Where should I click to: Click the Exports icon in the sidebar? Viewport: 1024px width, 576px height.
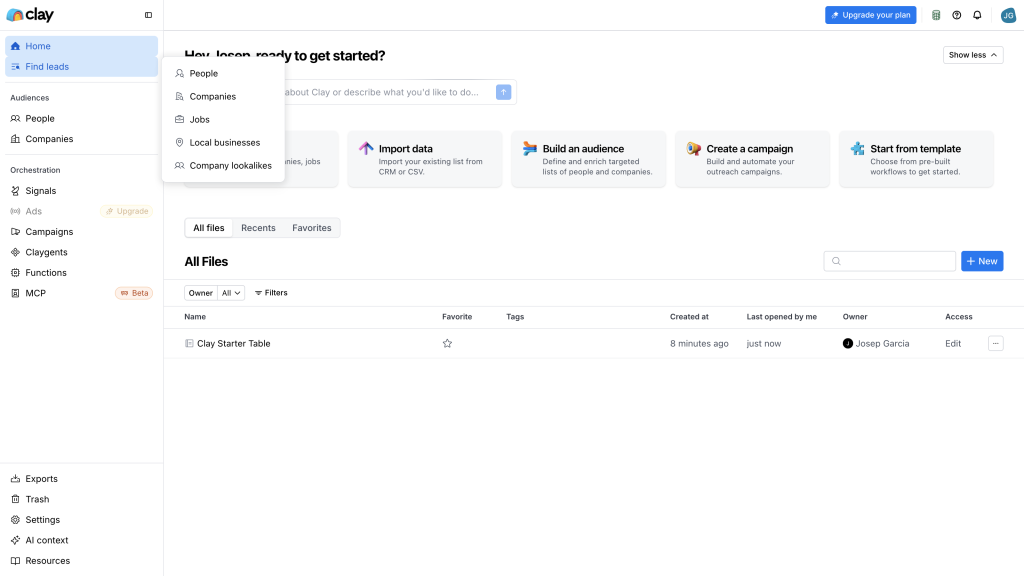tap(16, 479)
